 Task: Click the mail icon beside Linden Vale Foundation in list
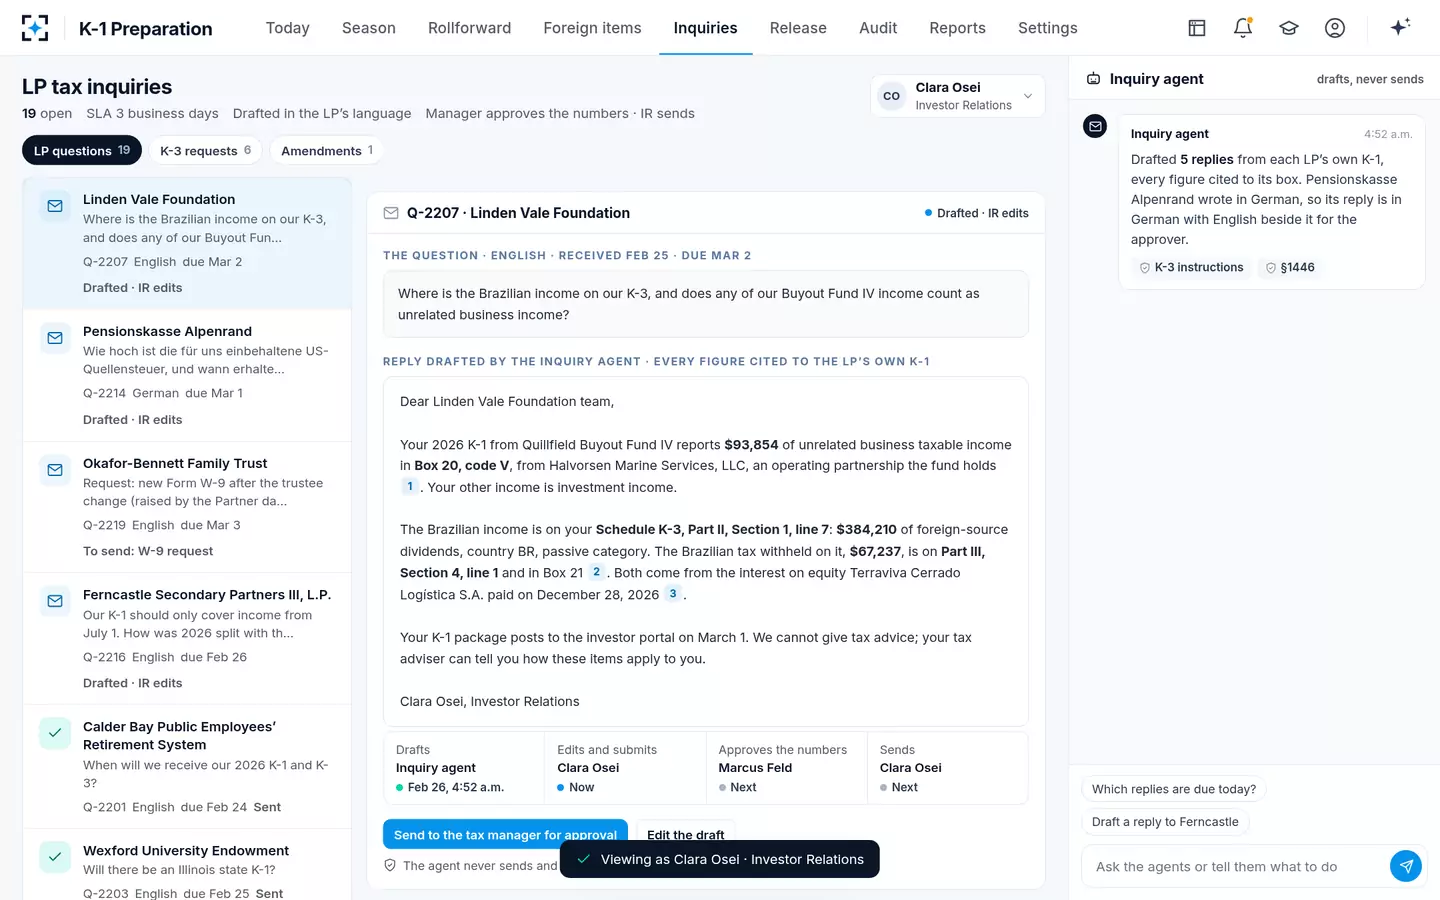(55, 206)
